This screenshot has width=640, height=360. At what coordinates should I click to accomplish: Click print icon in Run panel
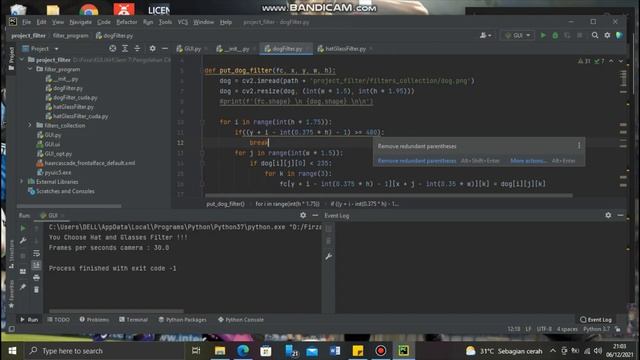36,278
